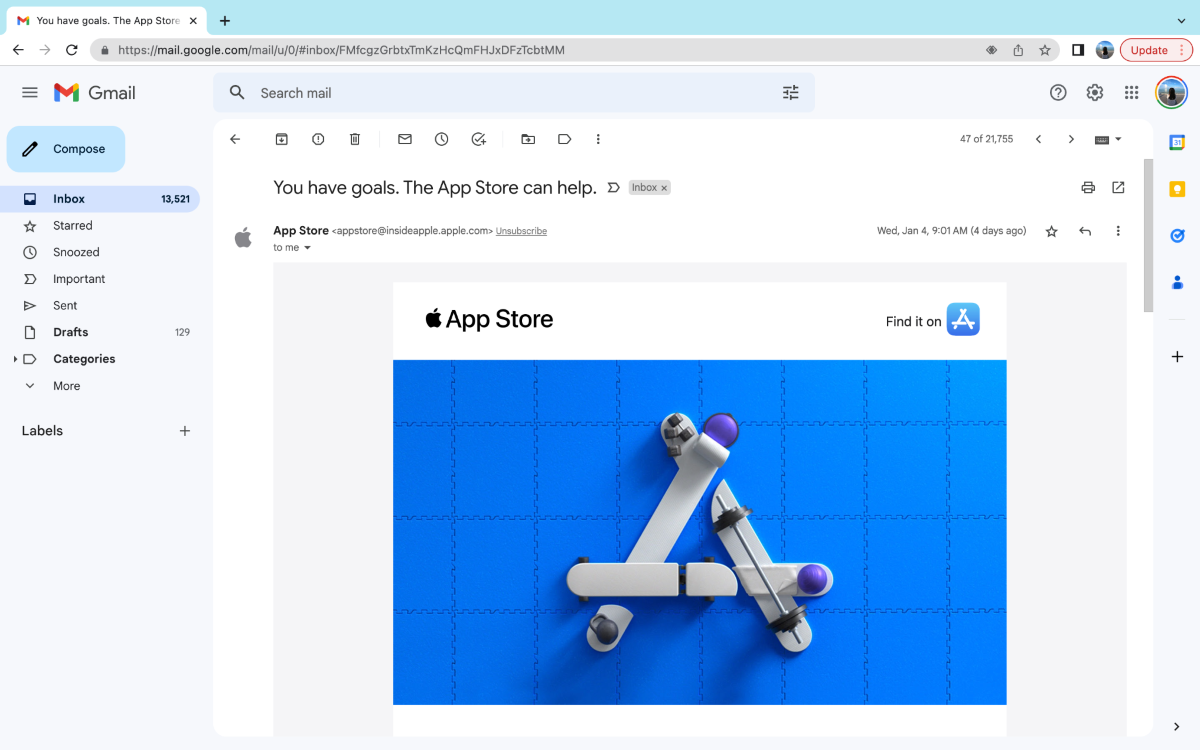Toggle the Chrome side panel icon
This screenshot has width=1200, height=750.
click(x=1078, y=50)
